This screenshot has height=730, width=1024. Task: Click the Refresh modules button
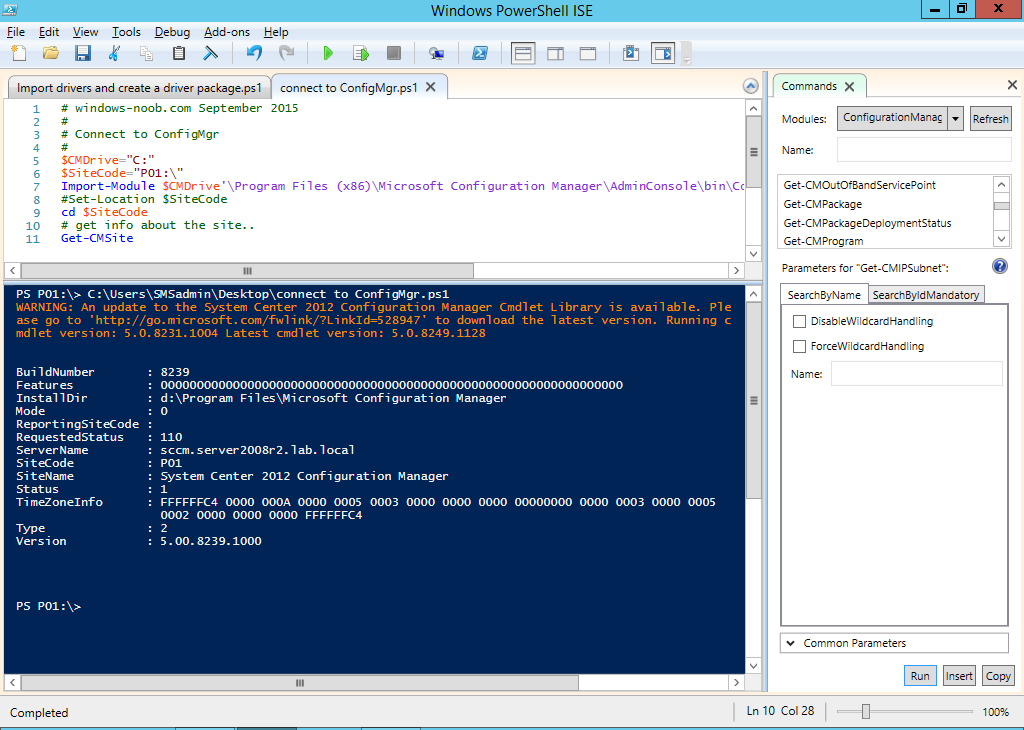point(990,119)
